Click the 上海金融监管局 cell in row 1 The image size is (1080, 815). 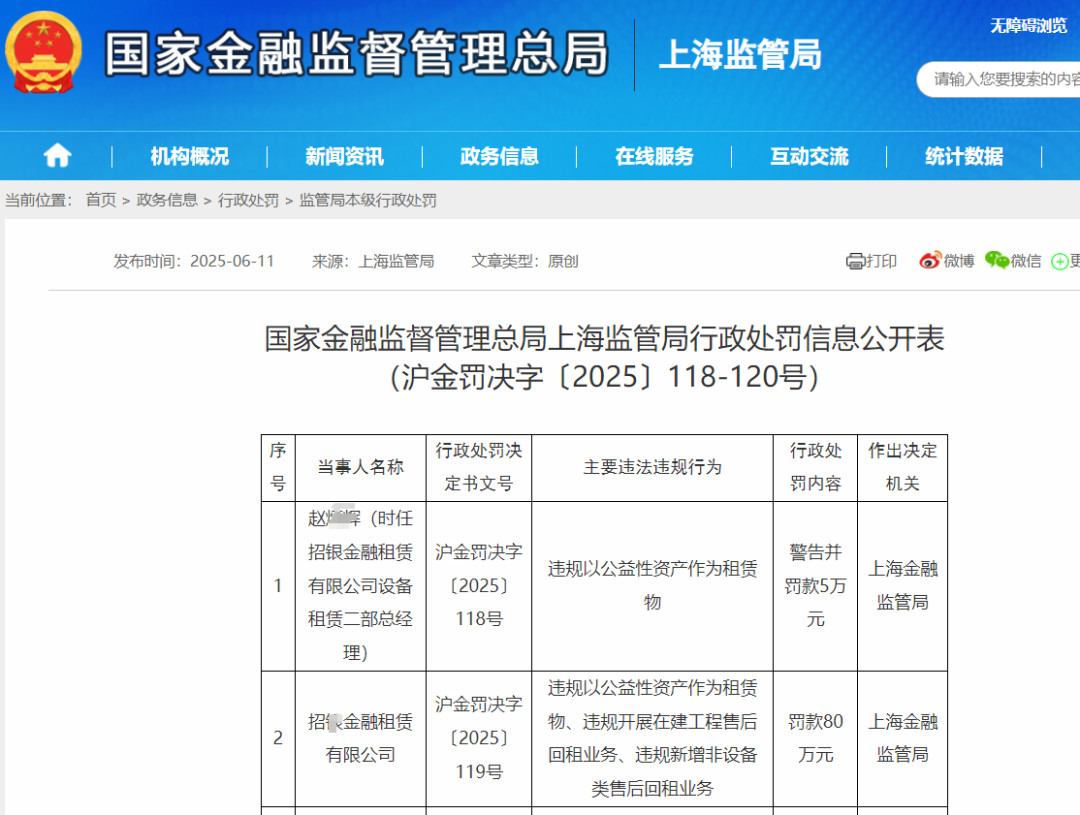point(902,586)
